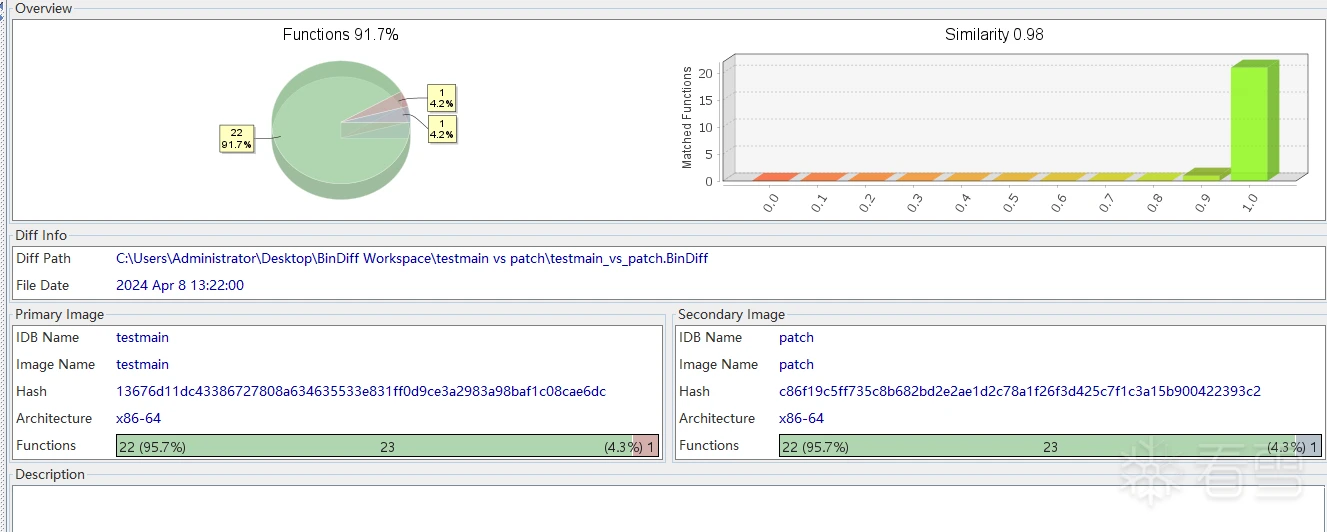Select the Diff Path file location text
Screen dimensions: 1327x532
pyautogui.click(x=412, y=259)
